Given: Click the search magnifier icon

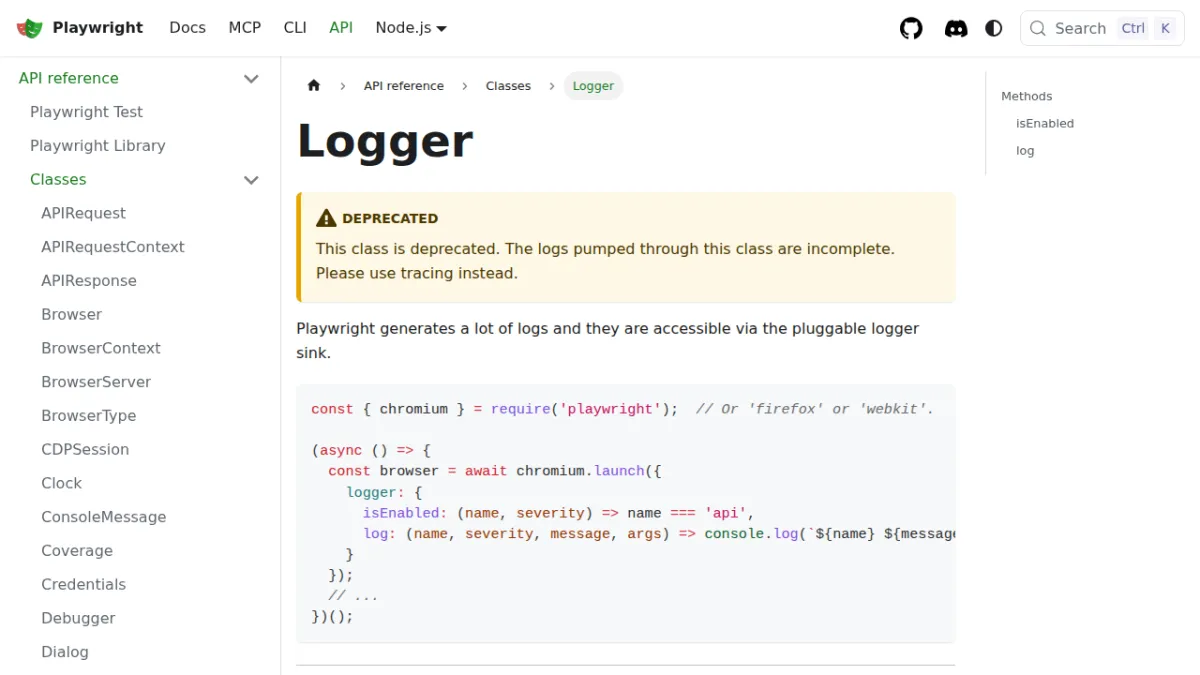Looking at the screenshot, I should pos(1038,28).
